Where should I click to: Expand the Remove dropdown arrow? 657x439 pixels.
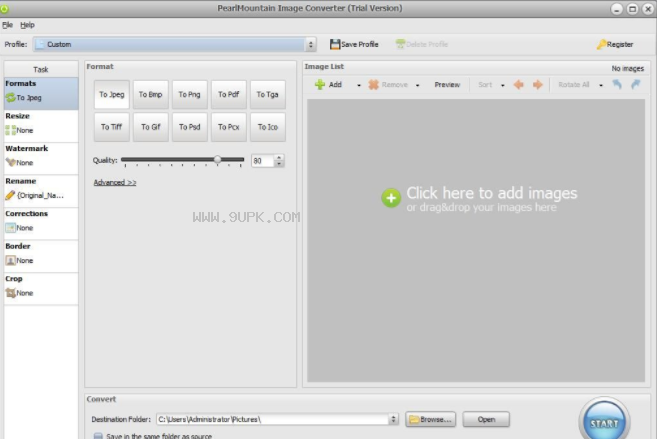point(417,85)
